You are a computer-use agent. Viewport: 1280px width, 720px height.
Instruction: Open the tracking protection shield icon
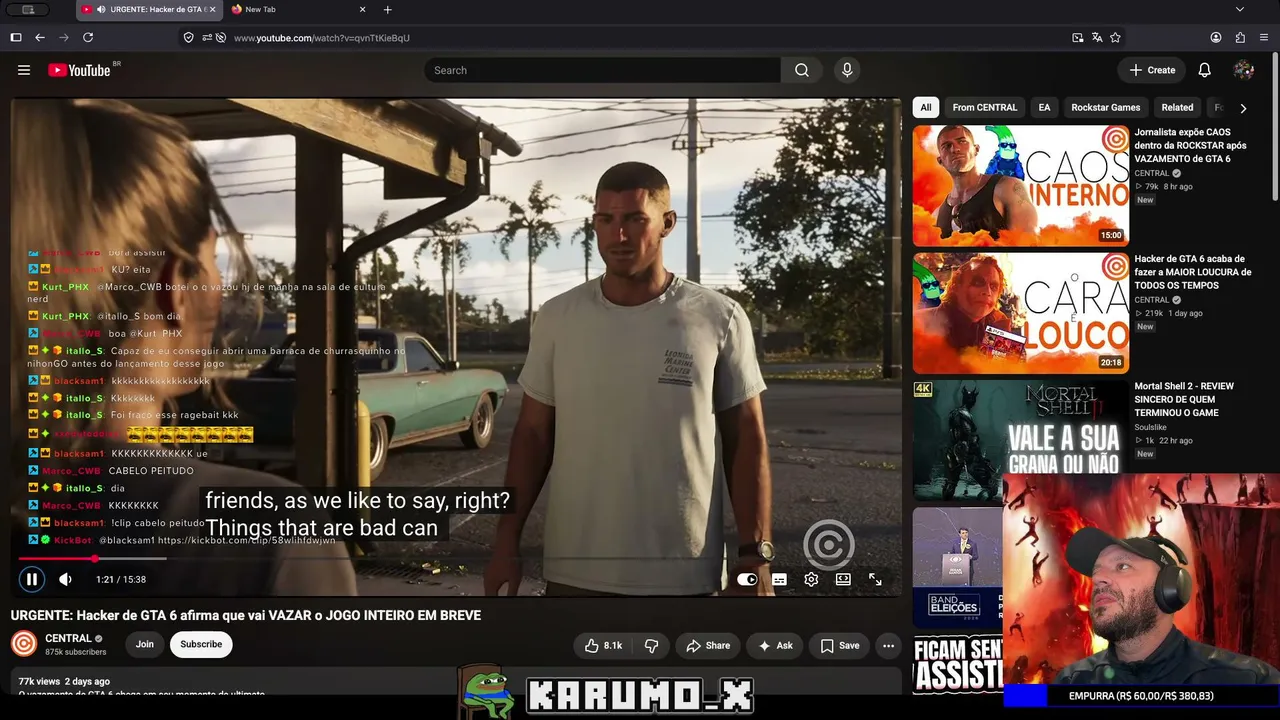(188, 38)
